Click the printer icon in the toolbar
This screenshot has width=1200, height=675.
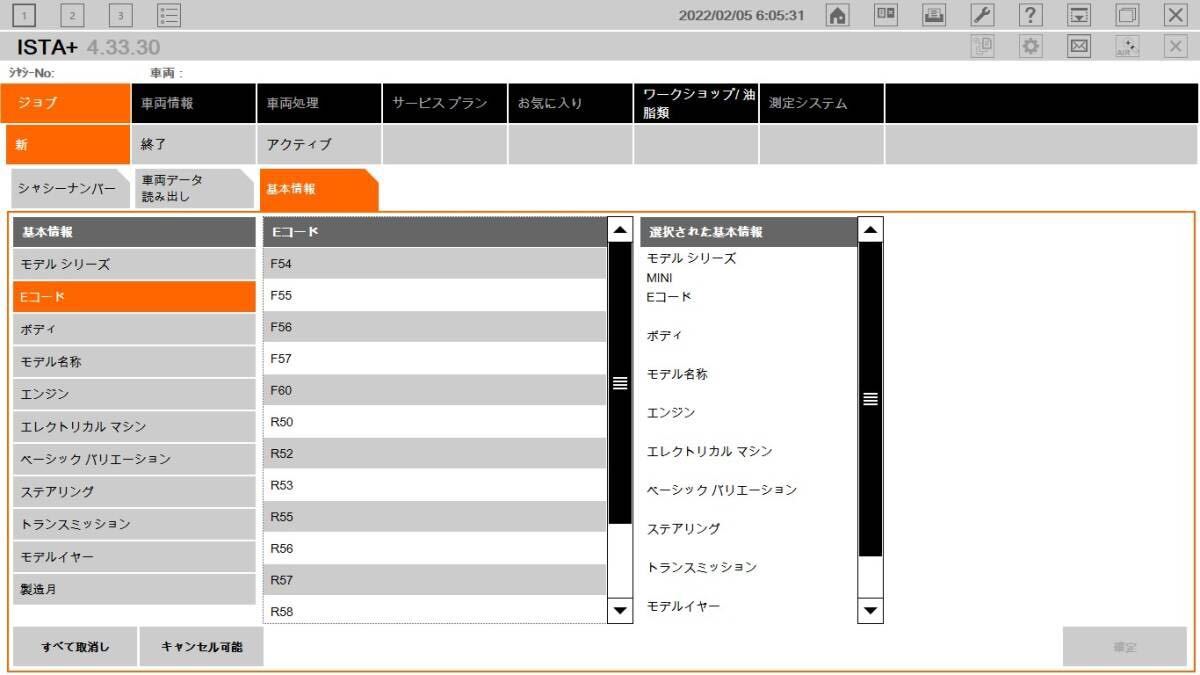[x=934, y=15]
